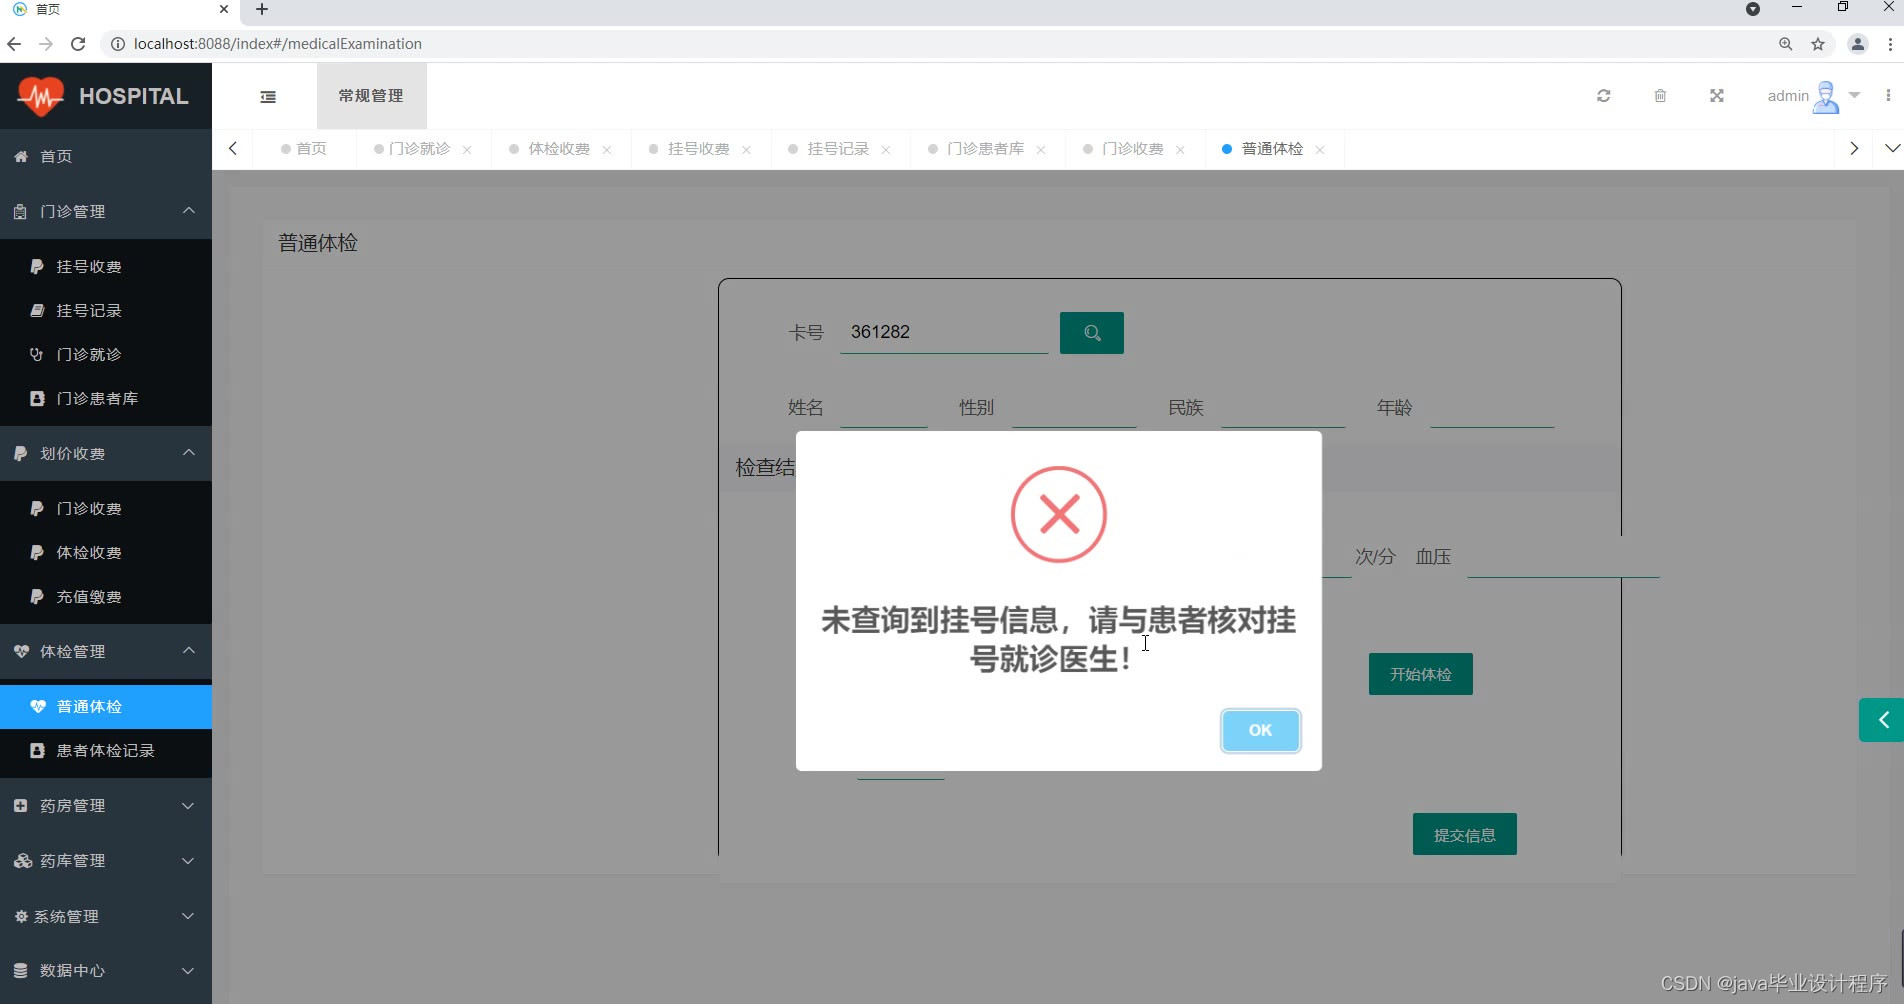
Task: Click the trash icon in header
Action: pyautogui.click(x=1660, y=96)
